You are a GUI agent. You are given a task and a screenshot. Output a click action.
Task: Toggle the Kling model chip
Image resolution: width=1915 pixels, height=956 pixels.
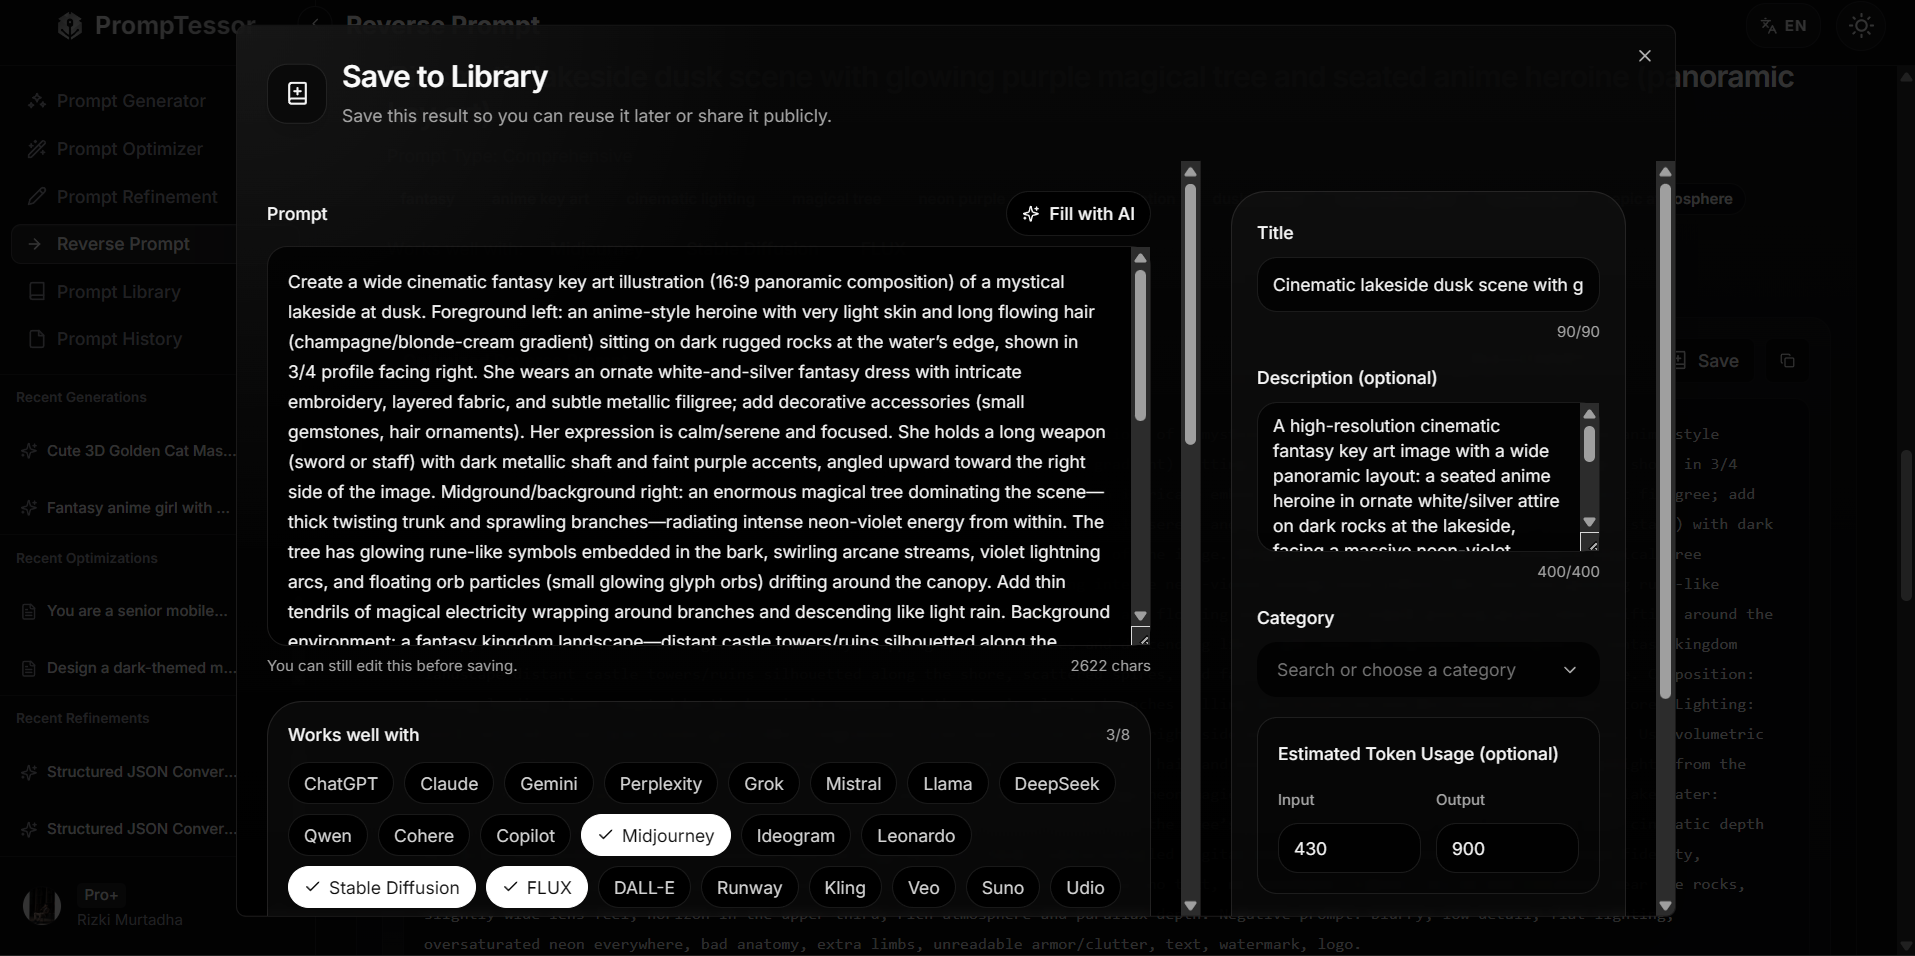(845, 888)
